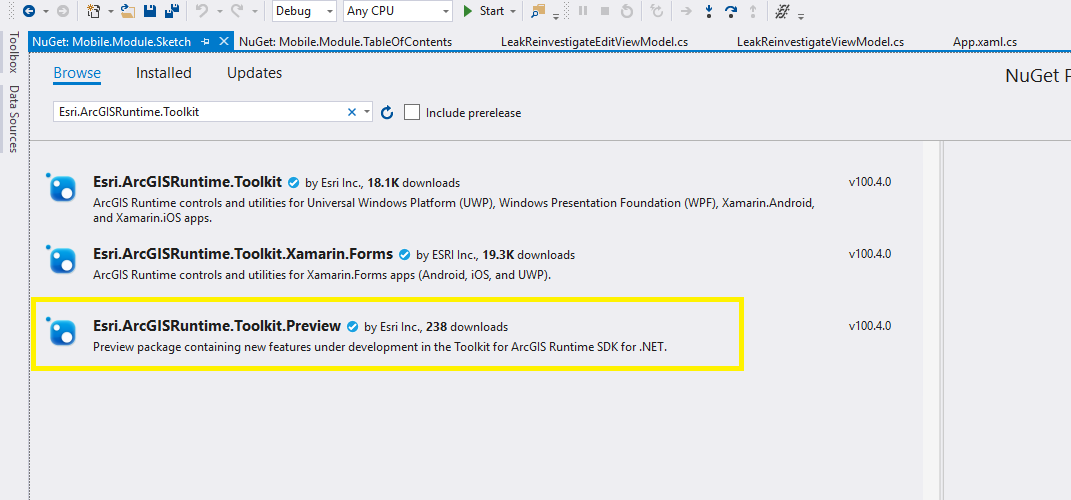1071x500 pixels.
Task: Clear the package search box text
Action: tap(352, 112)
